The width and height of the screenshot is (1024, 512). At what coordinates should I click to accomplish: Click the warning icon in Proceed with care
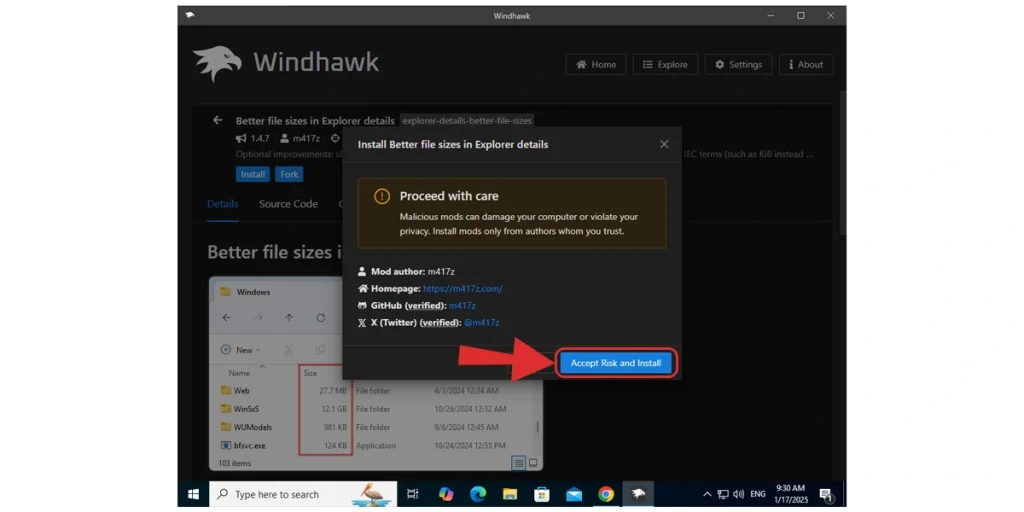(x=382, y=196)
